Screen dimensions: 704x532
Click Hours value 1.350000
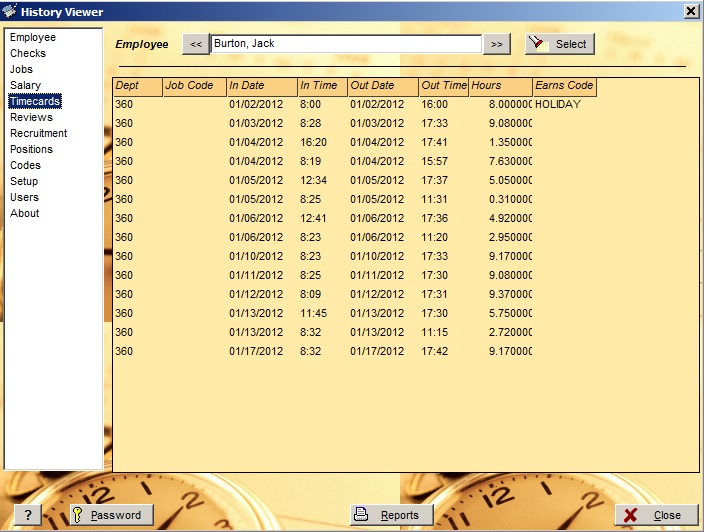(510, 142)
